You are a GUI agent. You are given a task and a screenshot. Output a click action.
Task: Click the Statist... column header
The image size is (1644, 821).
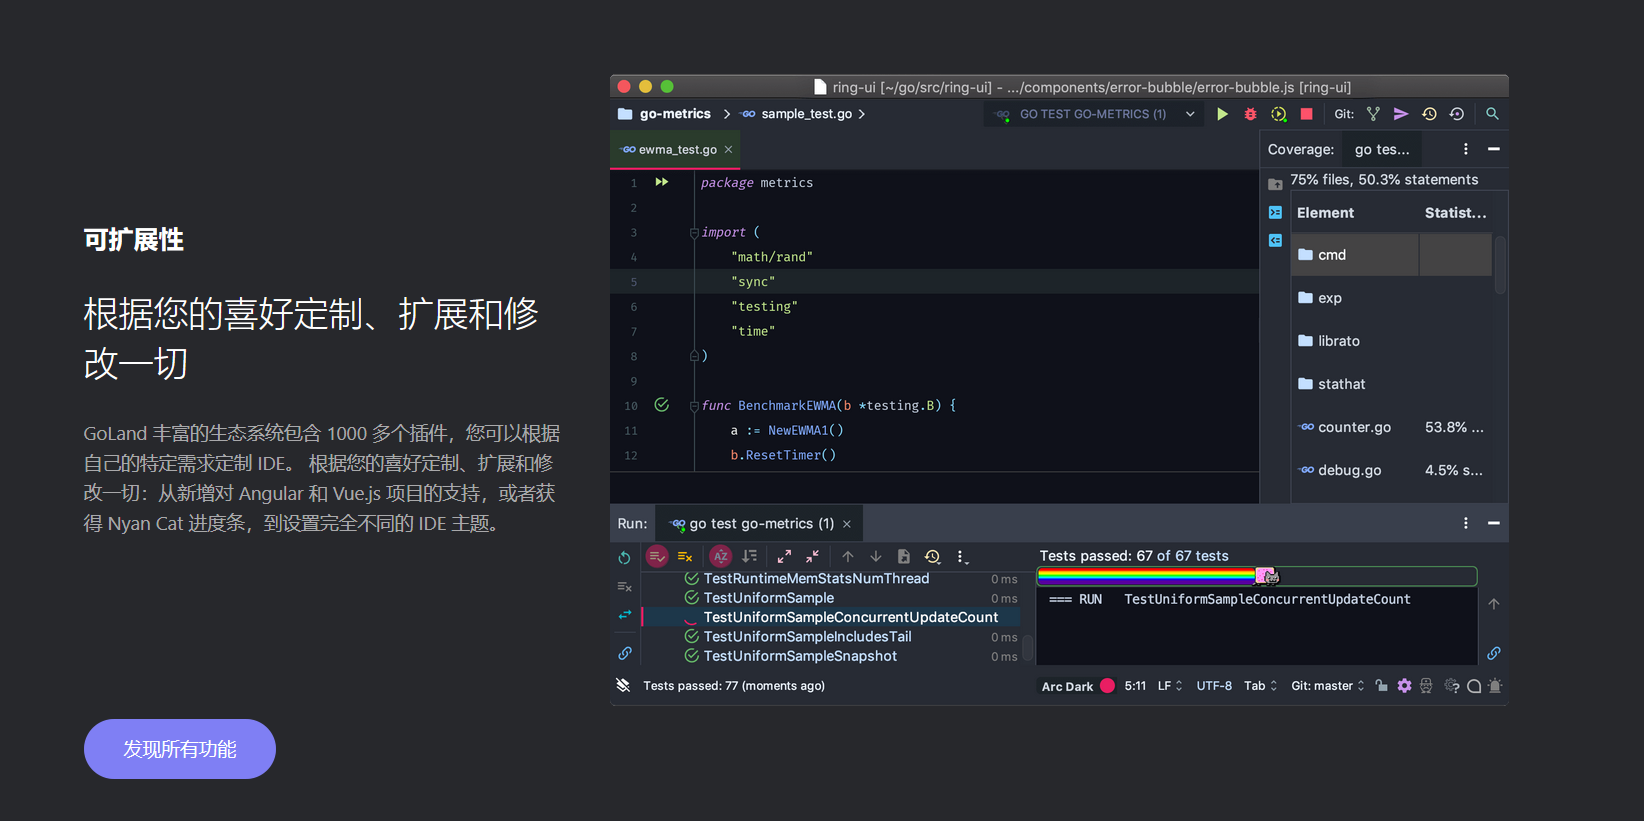(x=1455, y=213)
